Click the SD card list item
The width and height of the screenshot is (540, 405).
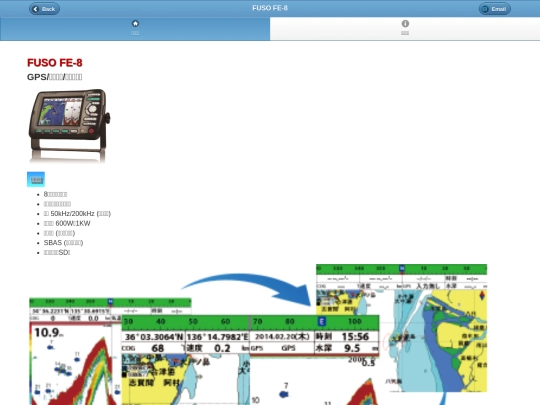[x=57, y=252]
